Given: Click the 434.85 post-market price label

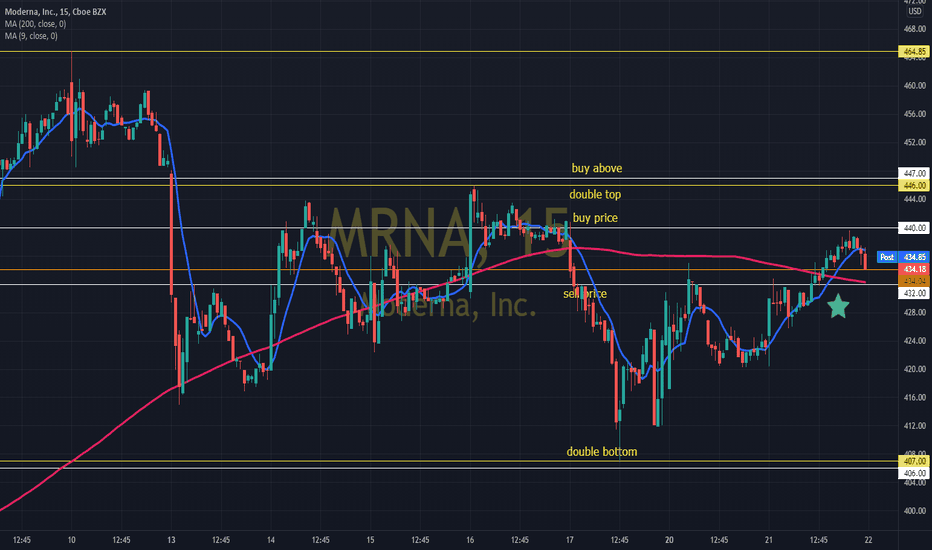Looking at the screenshot, I should pyautogui.click(x=914, y=257).
